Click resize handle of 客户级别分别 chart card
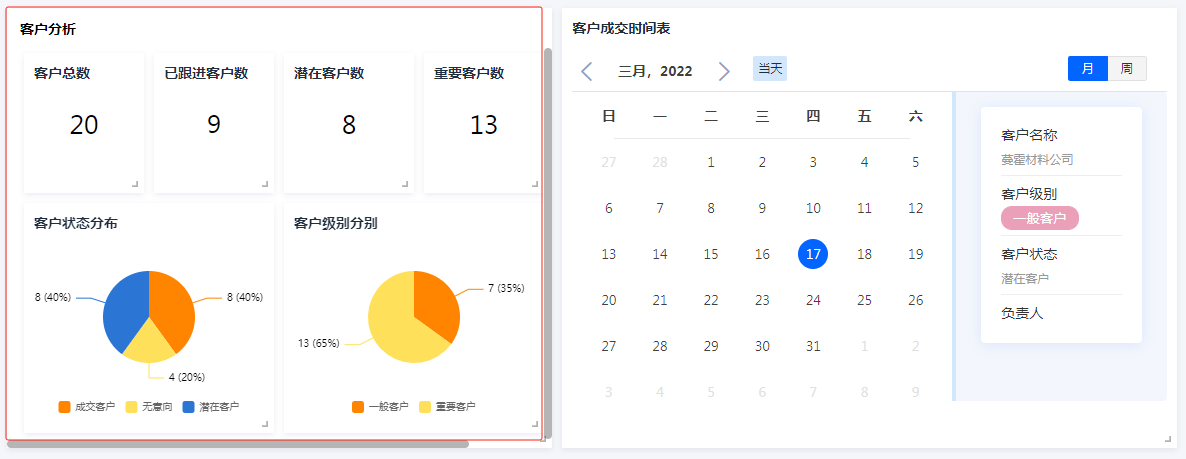The height and width of the screenshot is (459, 1186). (535, 424)
